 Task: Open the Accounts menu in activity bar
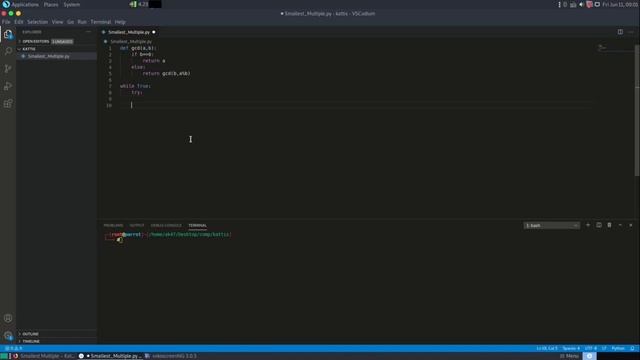[8, 318]
